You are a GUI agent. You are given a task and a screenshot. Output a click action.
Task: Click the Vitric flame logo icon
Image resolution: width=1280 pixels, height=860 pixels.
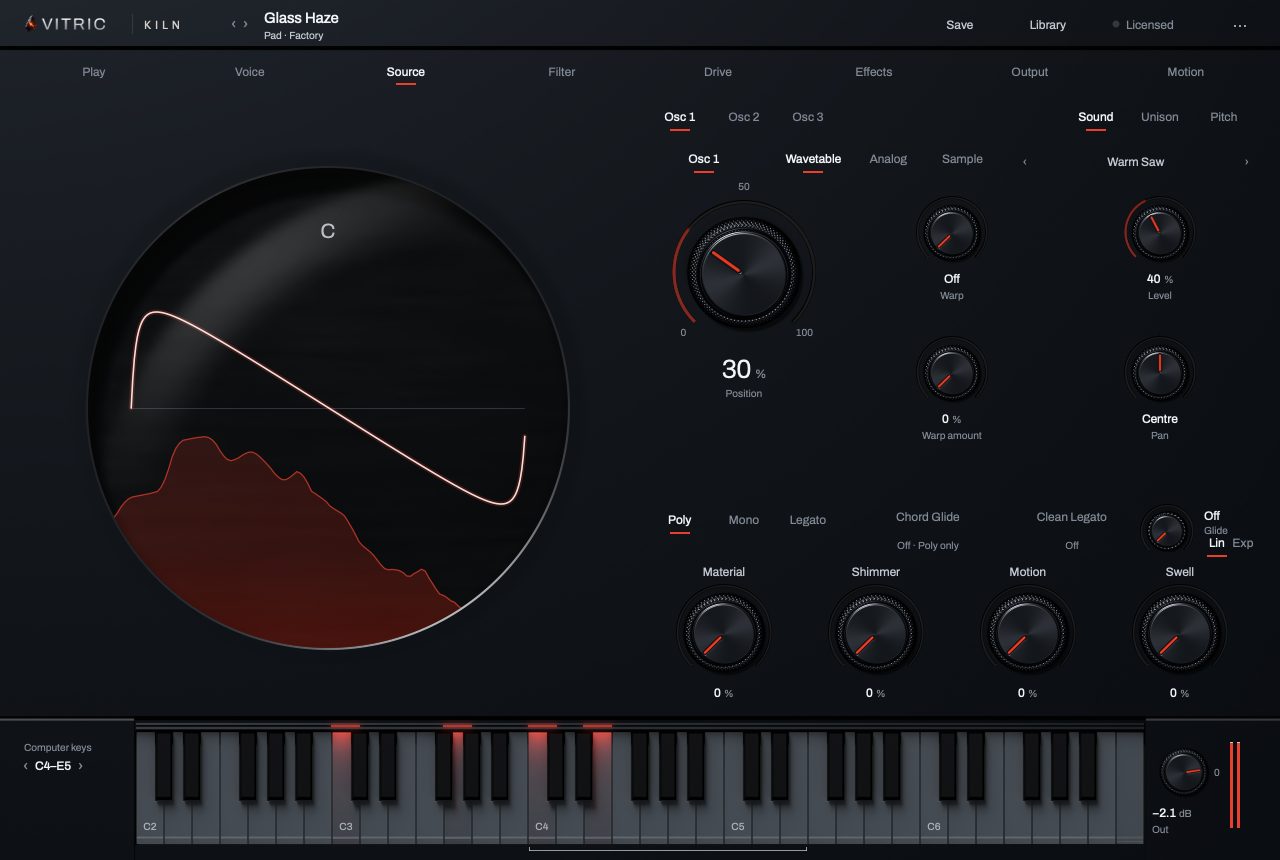pos(30,24)
